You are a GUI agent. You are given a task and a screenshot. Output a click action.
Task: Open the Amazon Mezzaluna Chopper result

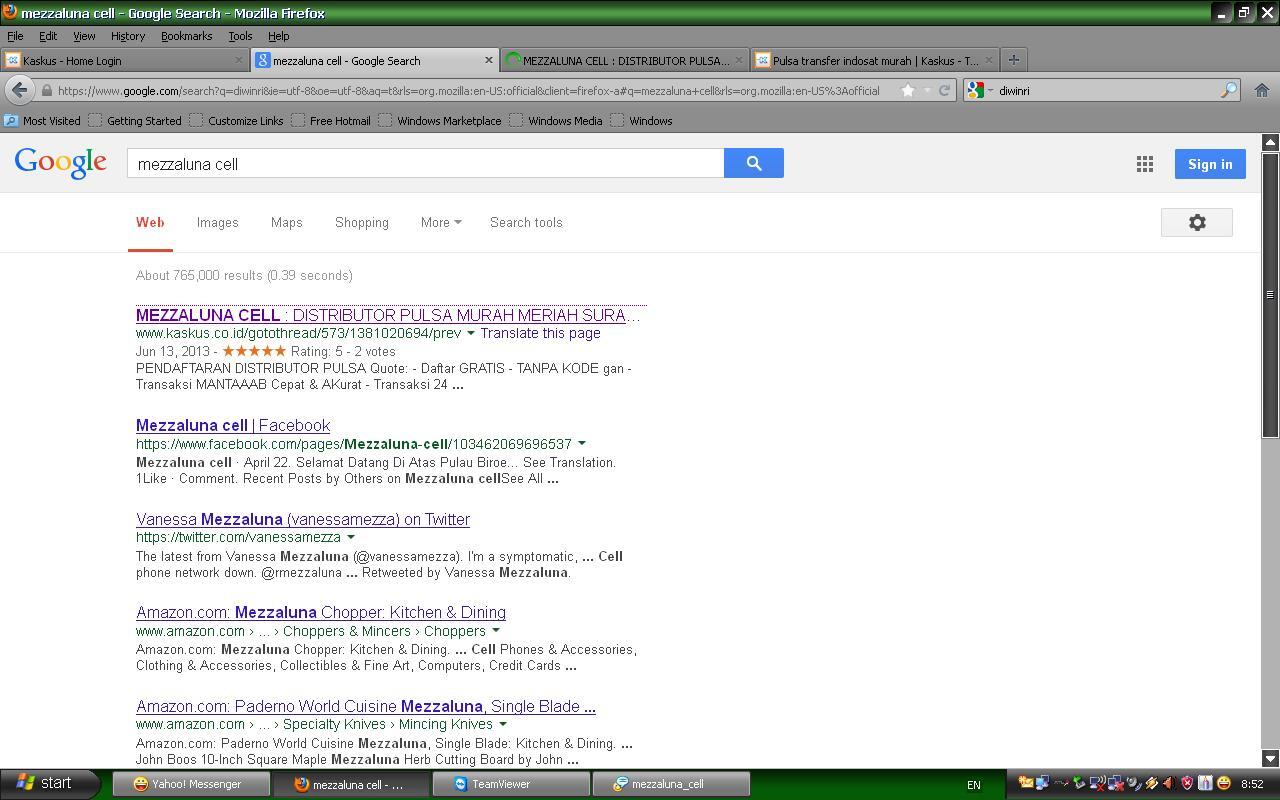321,612
